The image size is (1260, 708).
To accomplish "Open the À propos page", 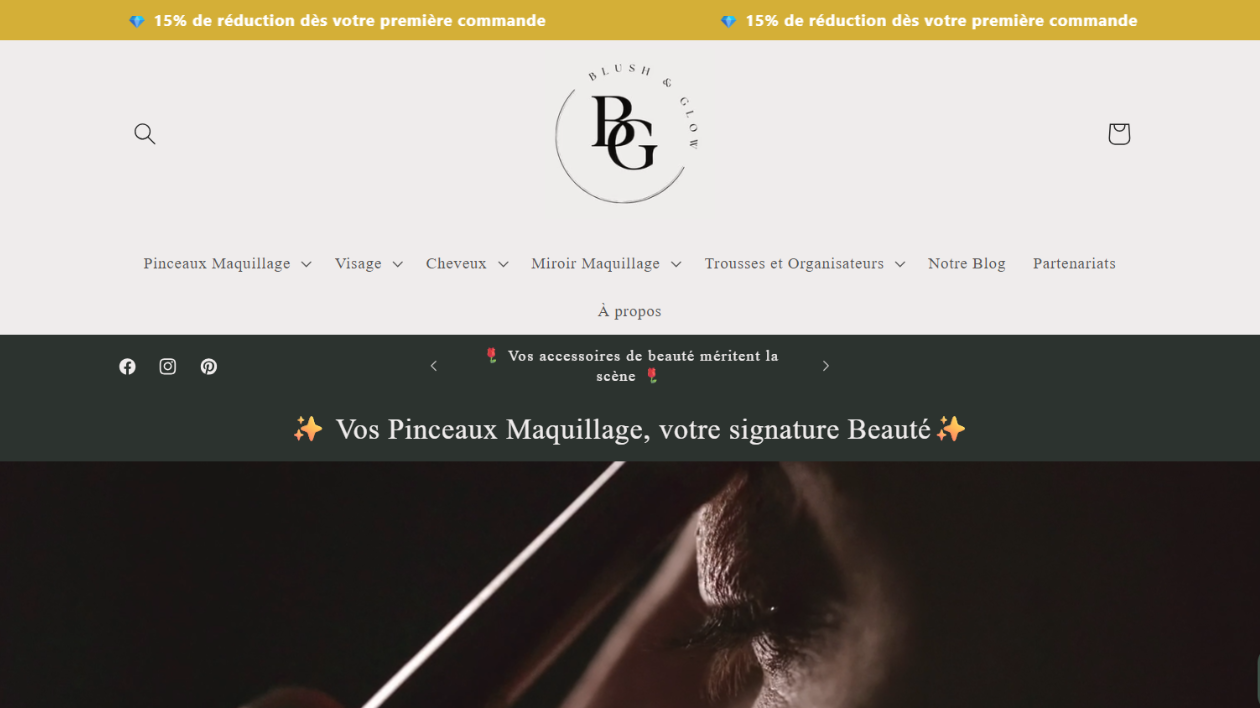I will tap(630, 311).
